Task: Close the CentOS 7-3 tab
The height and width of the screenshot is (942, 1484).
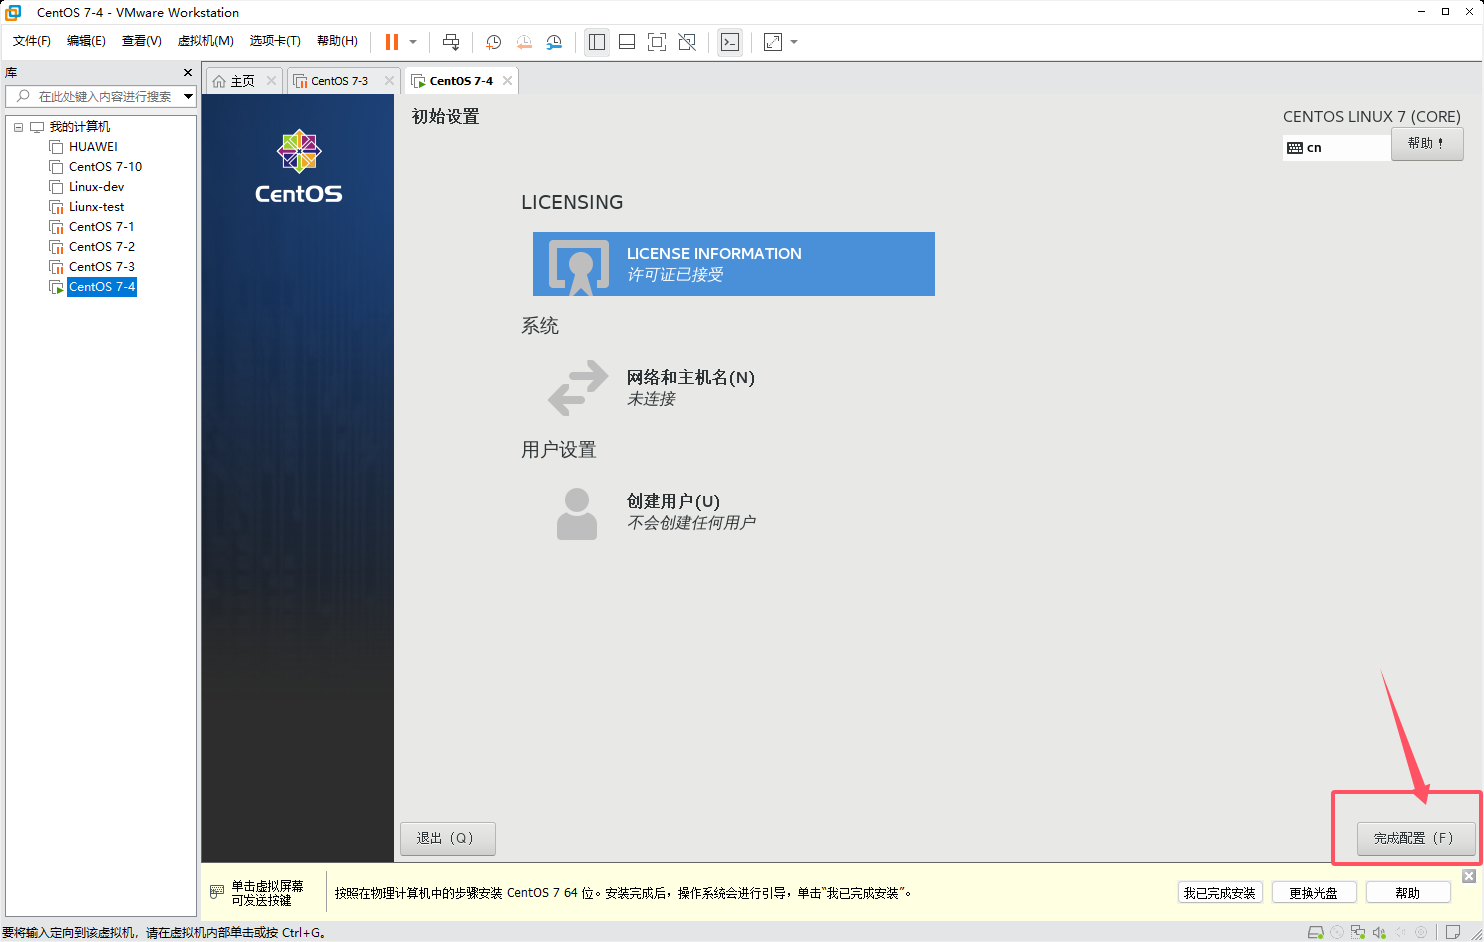Action: pos(389,81)
